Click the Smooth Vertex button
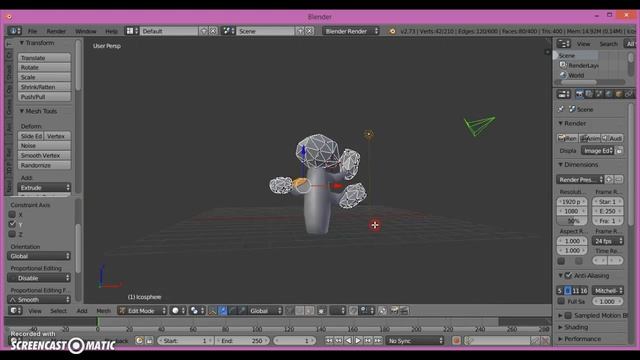 click(44, 156)
